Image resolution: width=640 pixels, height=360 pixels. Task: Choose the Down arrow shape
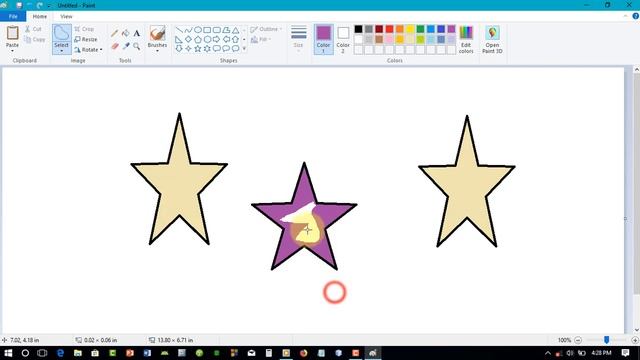pyautogui.click(x=179, y=49)
